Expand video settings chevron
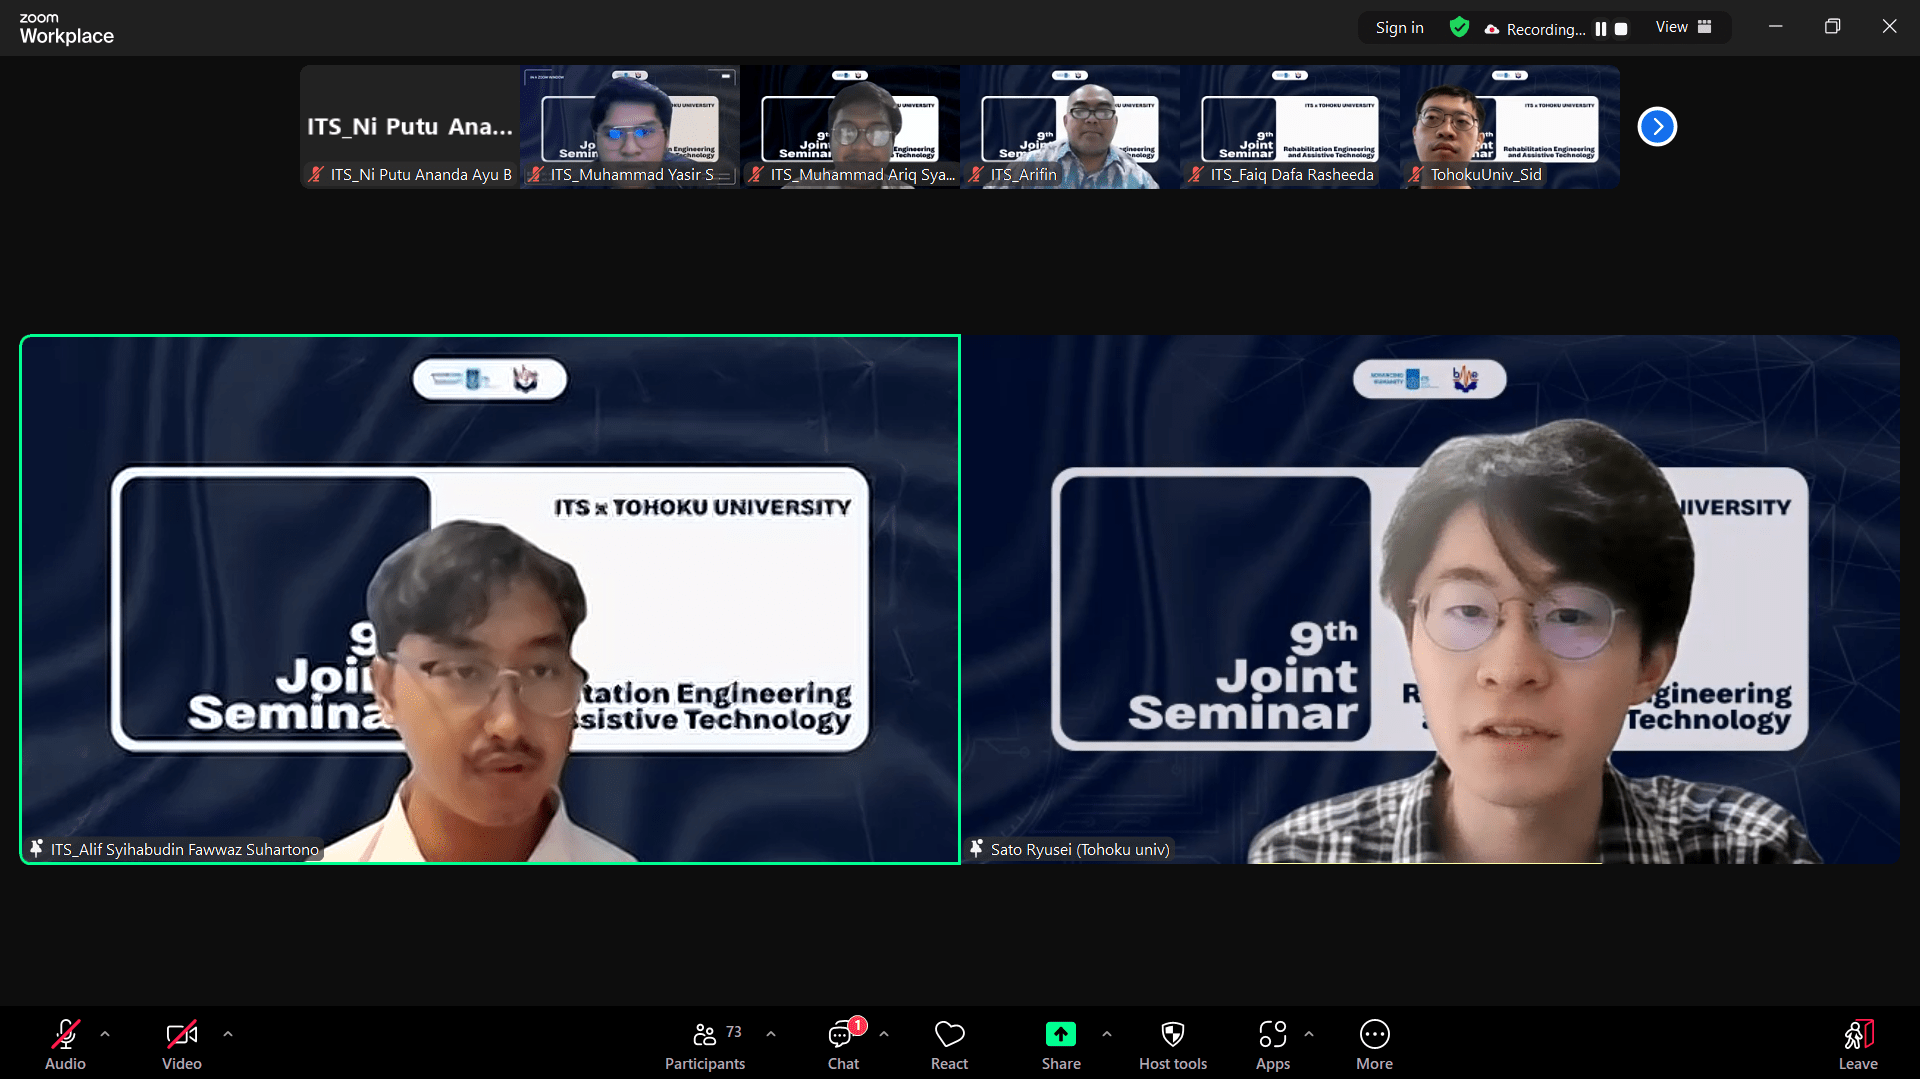The width and height of the screenshot is (1920, 1080). coord(228,1033)
